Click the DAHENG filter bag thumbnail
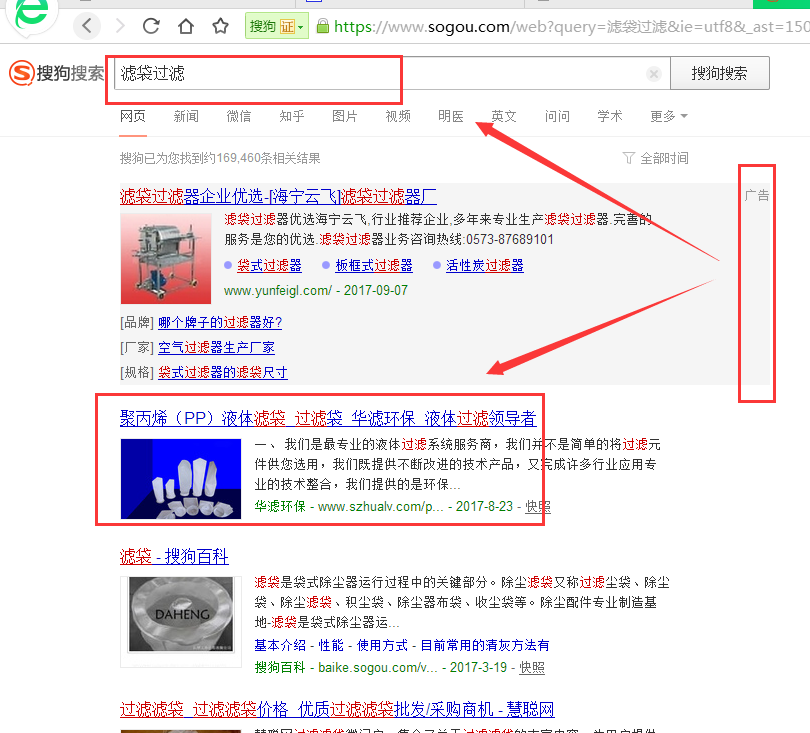Screen dimensions: 810x733 click(x=180, y=620)
